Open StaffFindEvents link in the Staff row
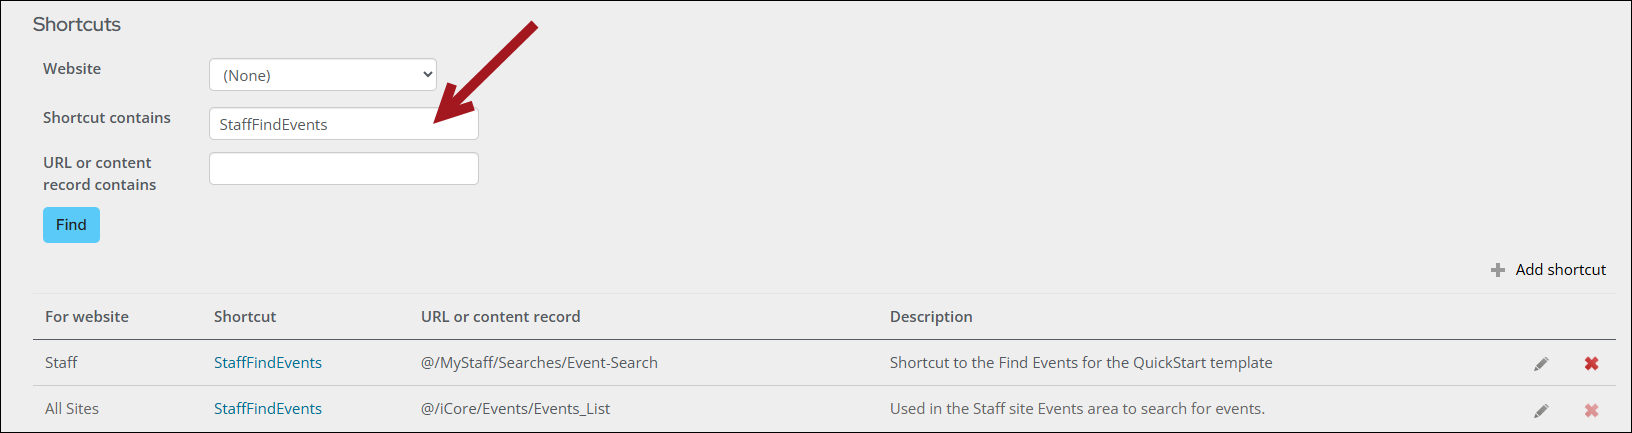Screen dimensions: 1632x433 (268, 363)
